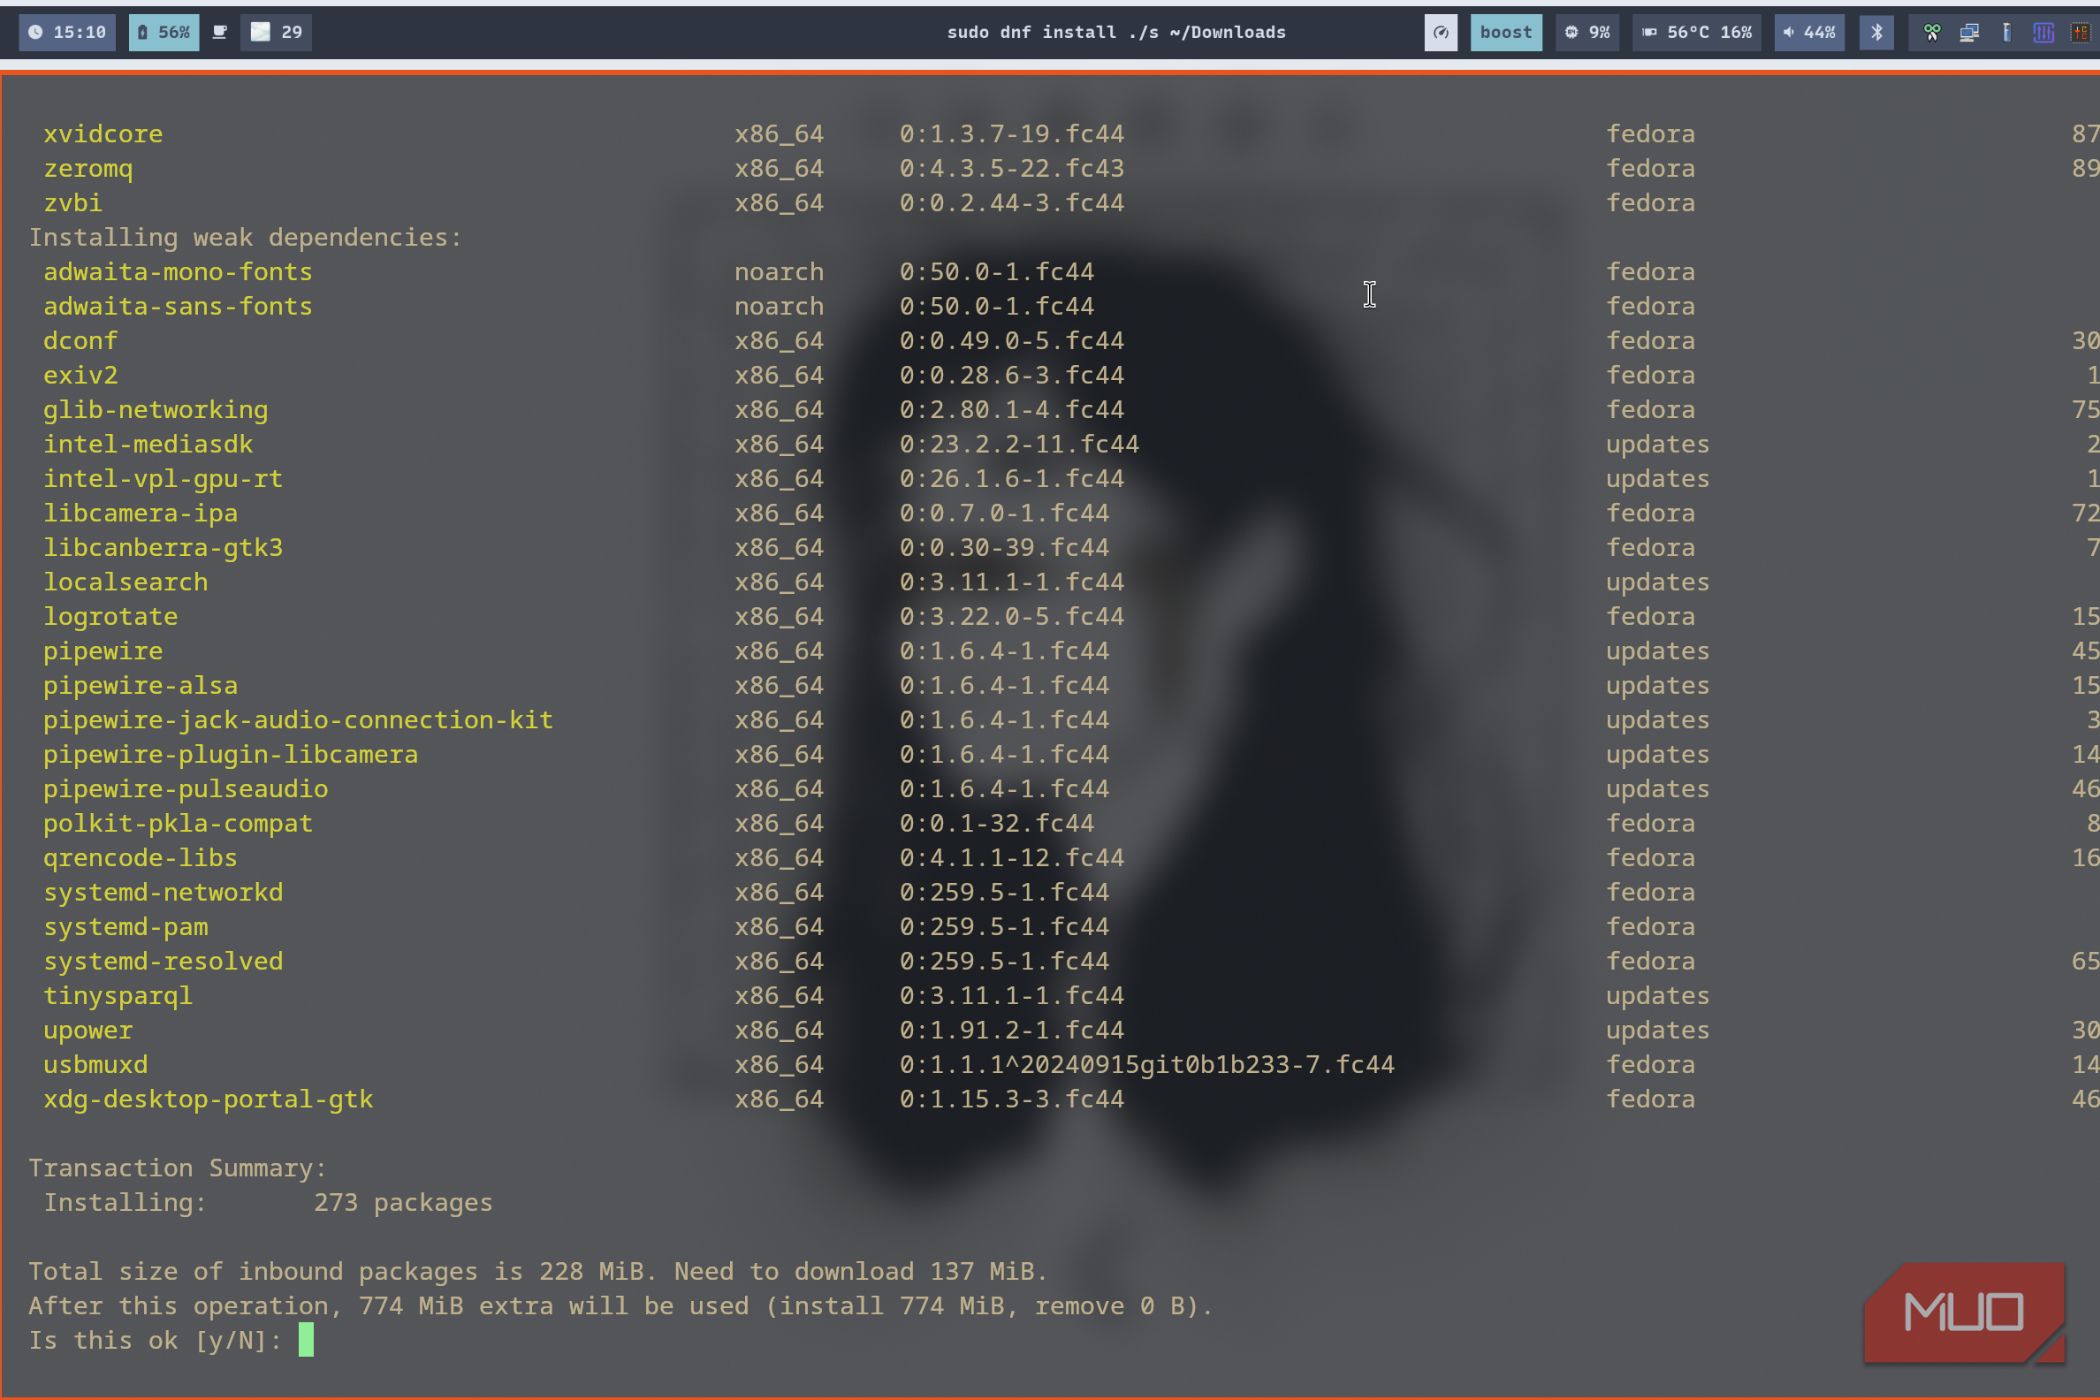The height and width of the screenshot is (1400, 2100).
Task: Click the 'Is this ok [y/N]:' prompt cursor
Action: pyautogui.click(x=306, y=1340)
